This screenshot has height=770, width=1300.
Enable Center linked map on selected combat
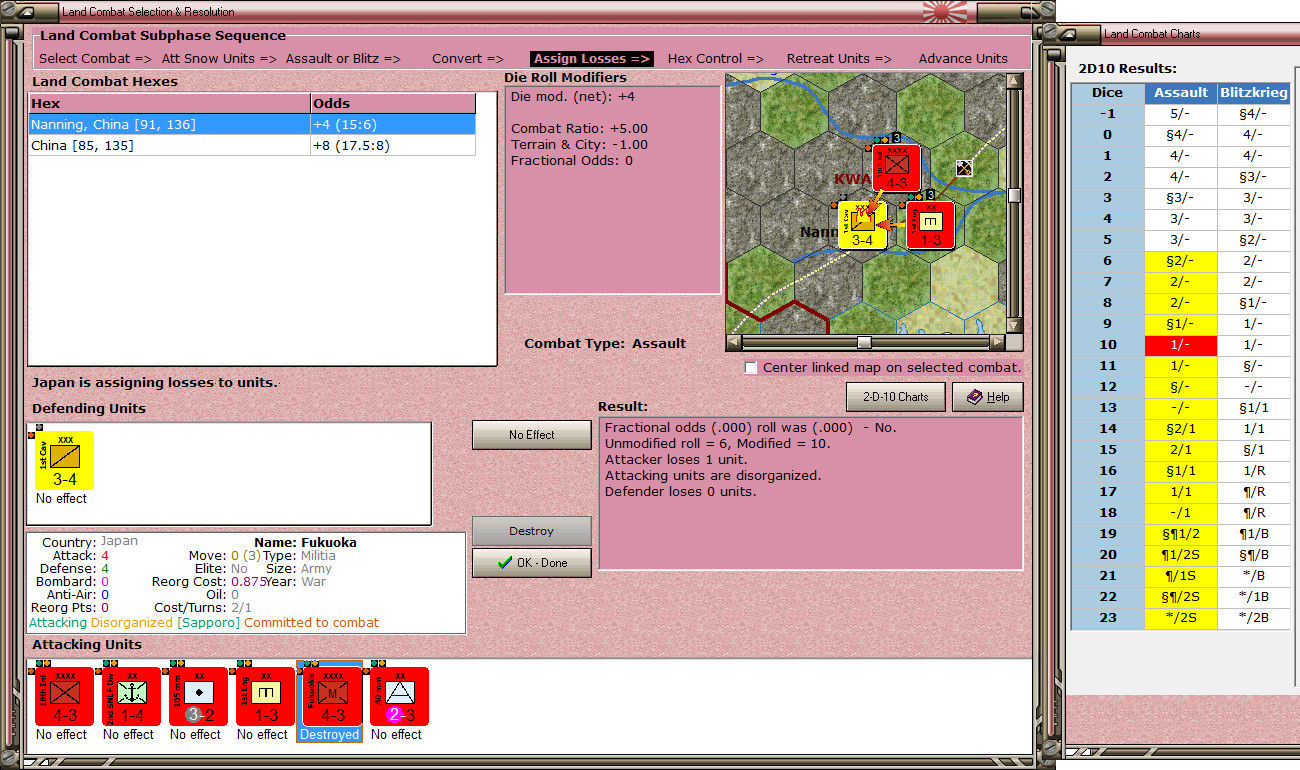click(751, 367)
